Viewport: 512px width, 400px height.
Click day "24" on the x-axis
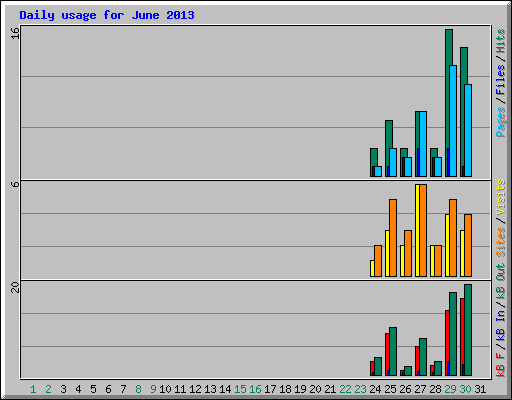(x=375, y=389)
